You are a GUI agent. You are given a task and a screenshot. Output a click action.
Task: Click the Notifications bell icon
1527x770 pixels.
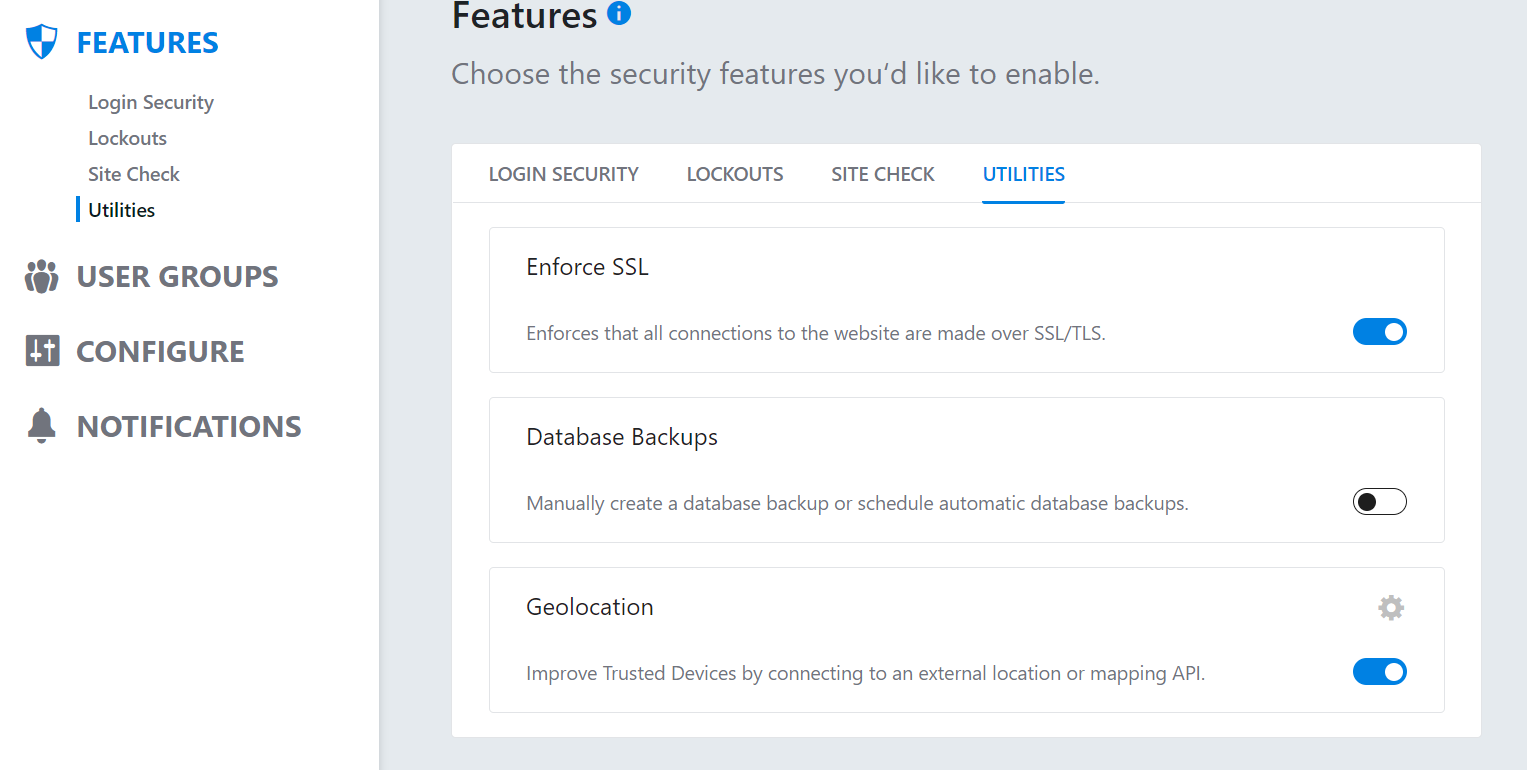(x=41, y=426)
